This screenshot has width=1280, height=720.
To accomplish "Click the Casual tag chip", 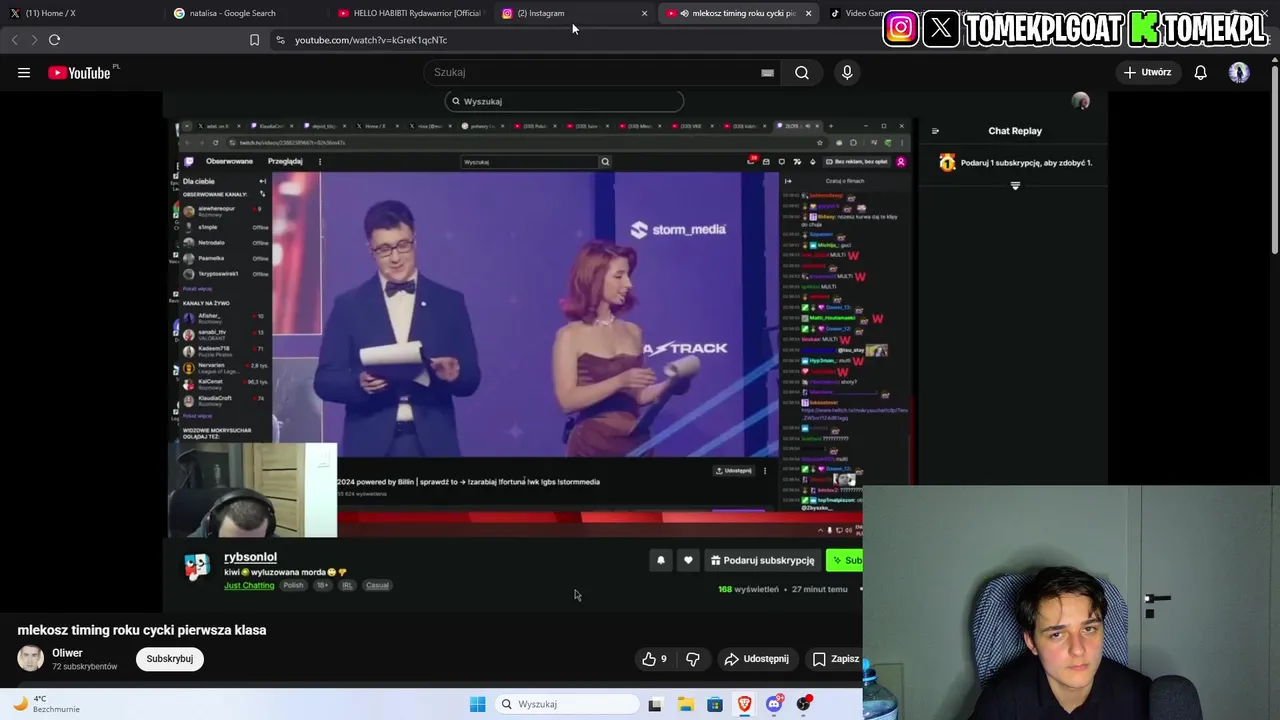I will (x=377, y=585).
